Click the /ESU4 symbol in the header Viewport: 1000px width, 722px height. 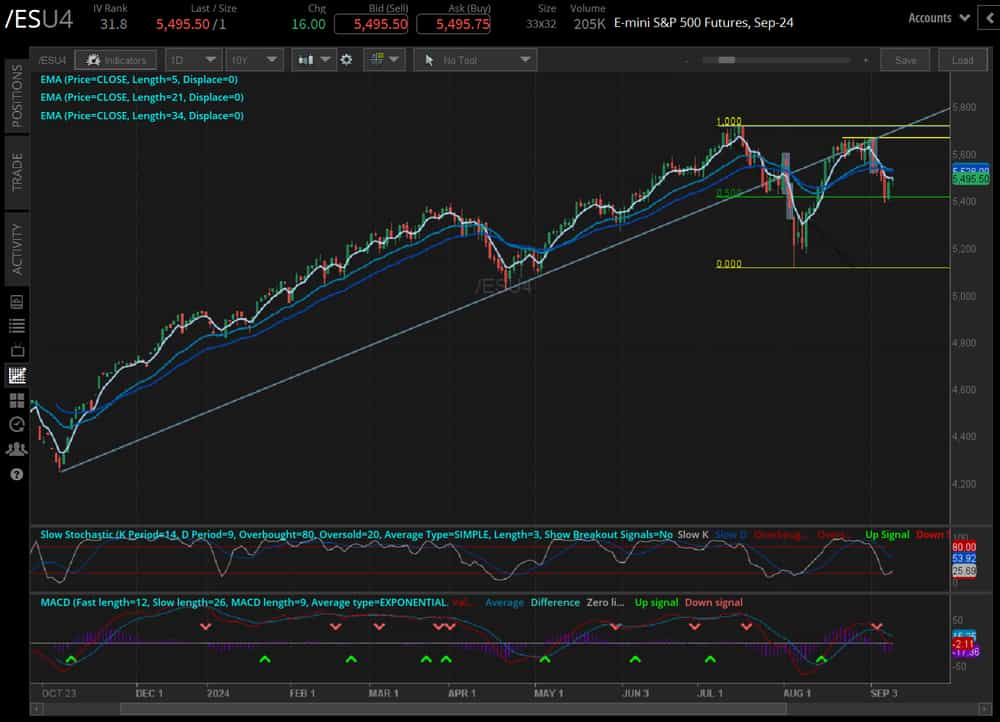pyautogui.click(x=40, y=19)
